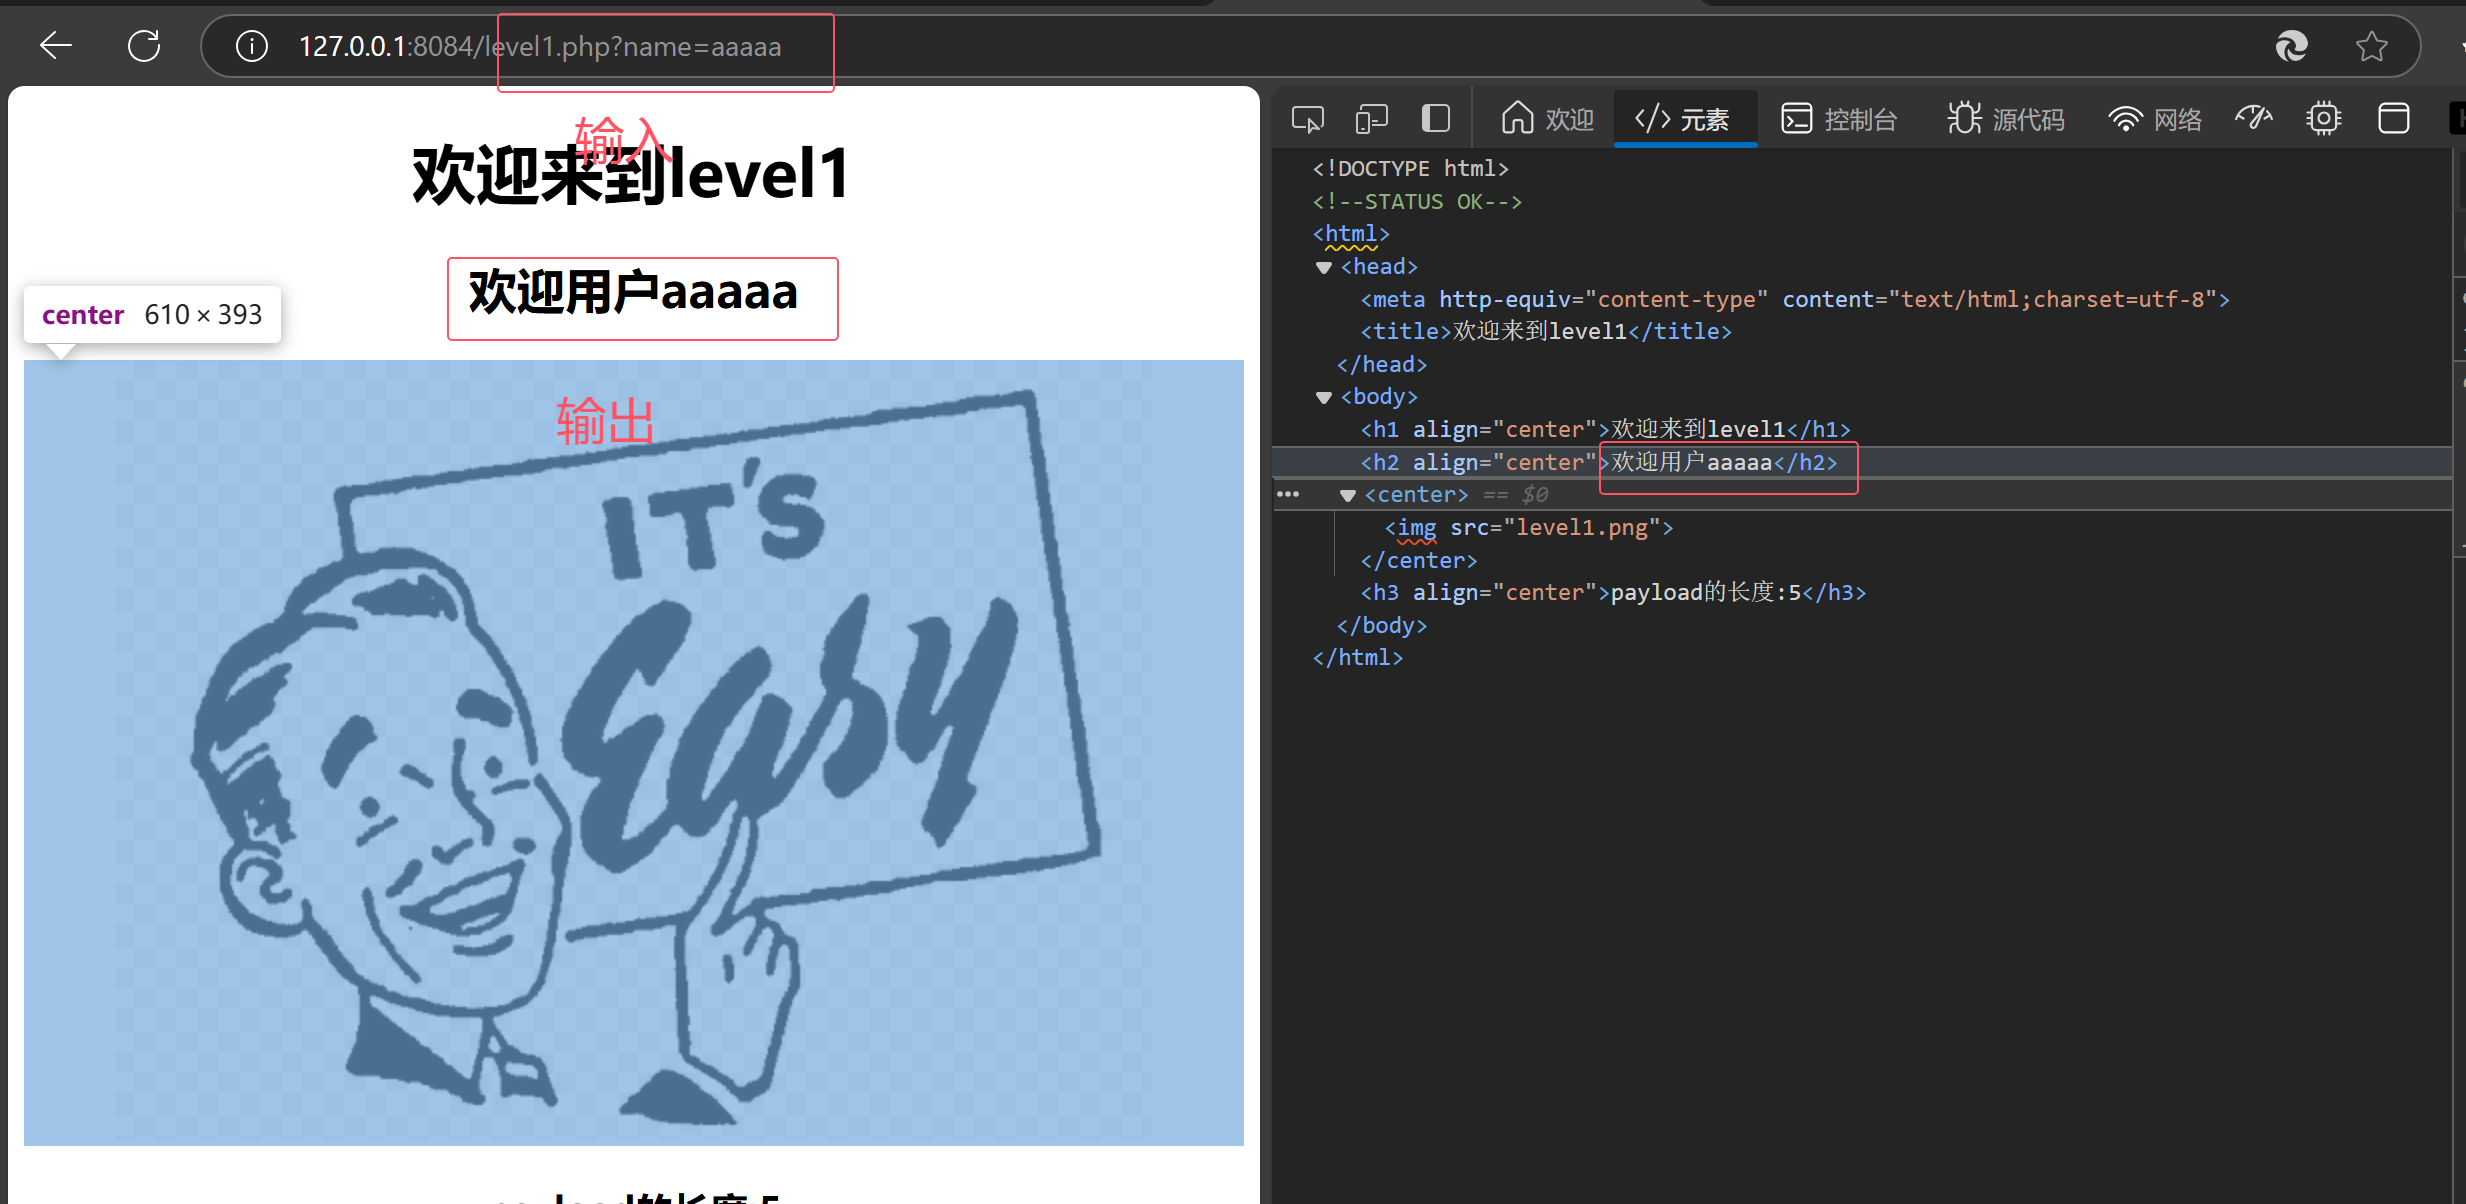Open the 控制台 console tab

1840,119
